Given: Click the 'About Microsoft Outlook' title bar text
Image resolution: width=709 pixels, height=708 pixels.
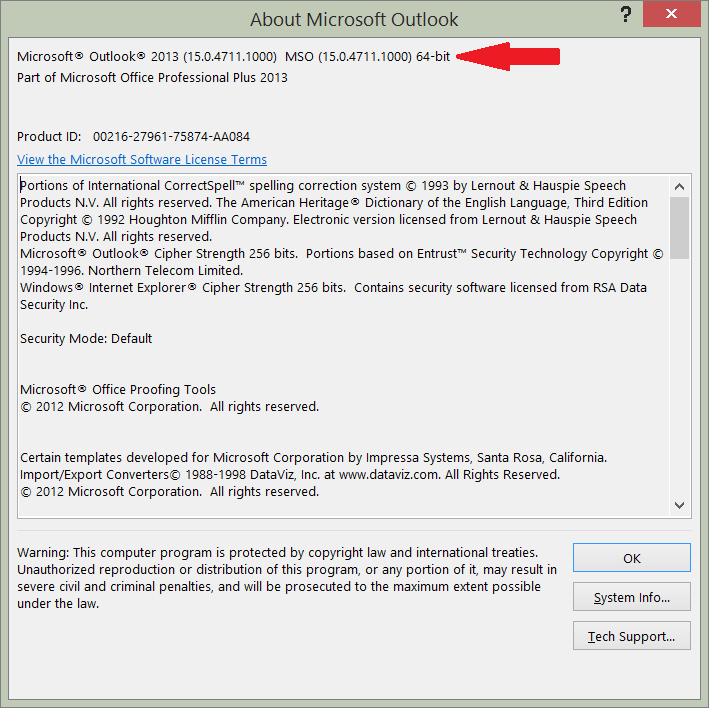Looking at the screenshot, I should (x=354, y=19).
